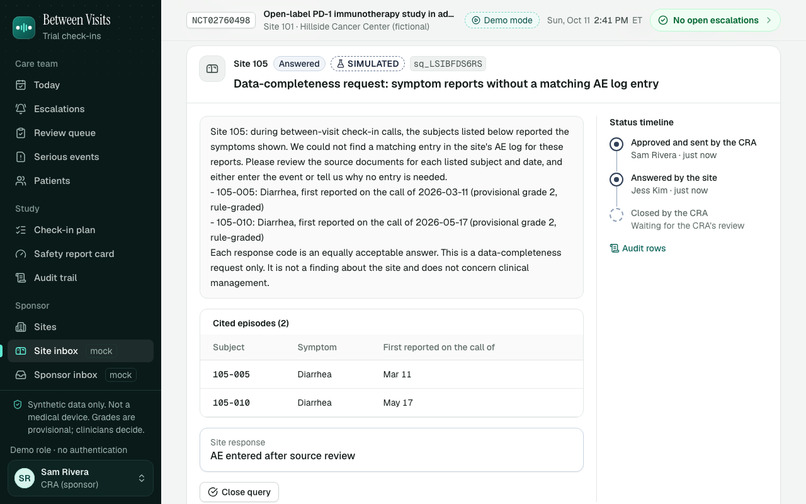
Task: Select subject cell 105-010
Action: pos(231,403)
